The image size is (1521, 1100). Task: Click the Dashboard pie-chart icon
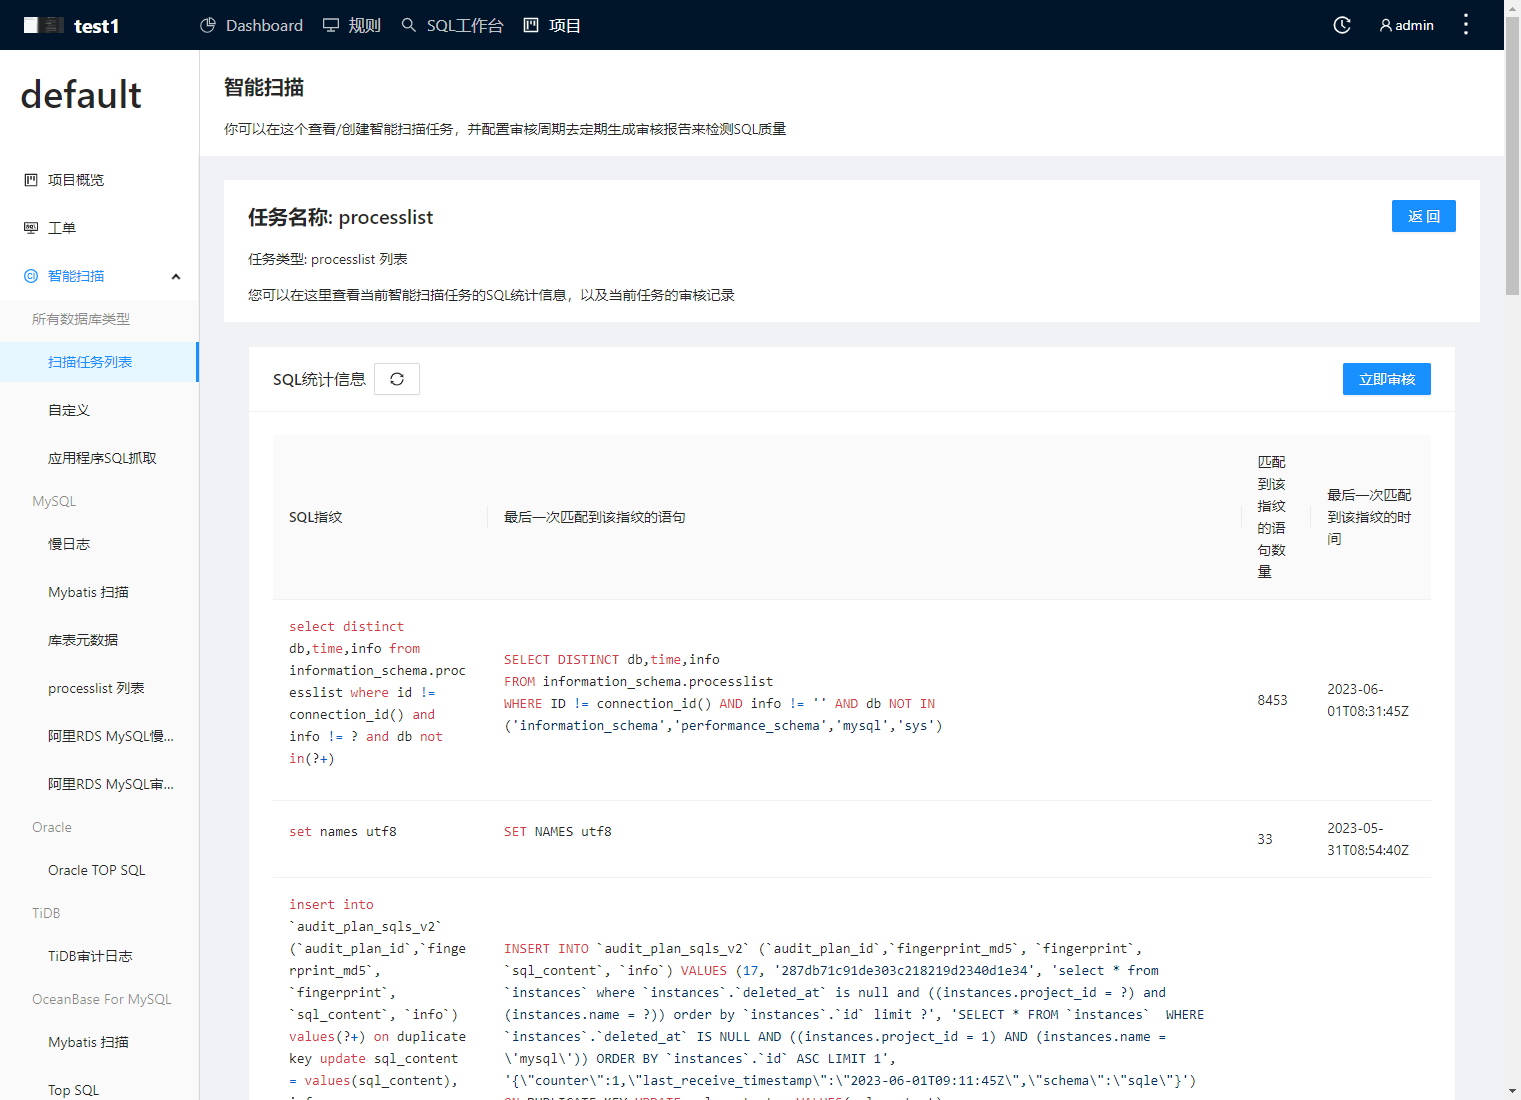coord(208,25)
